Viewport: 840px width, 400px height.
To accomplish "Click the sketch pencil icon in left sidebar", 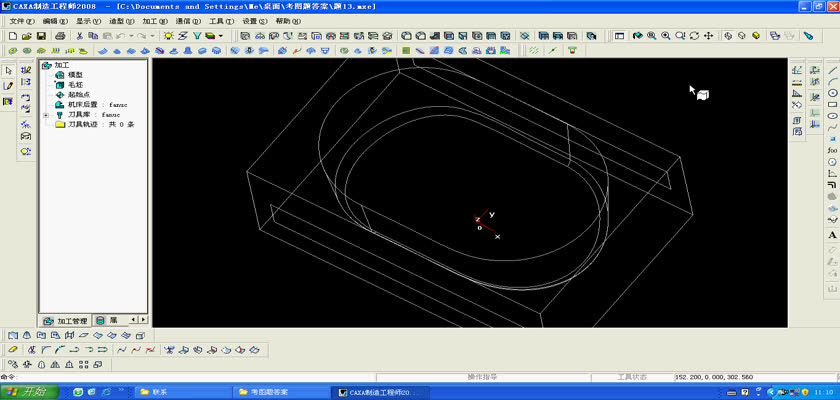I will [x=8, y=86].
